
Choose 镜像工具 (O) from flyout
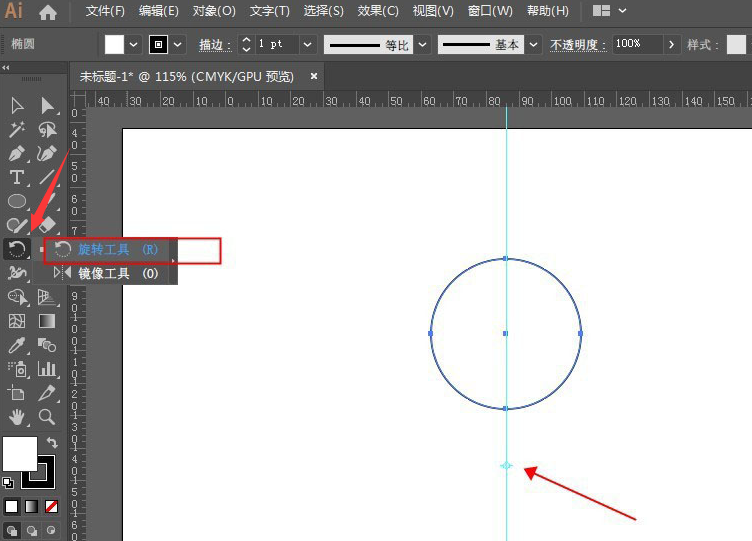[118, 273]
